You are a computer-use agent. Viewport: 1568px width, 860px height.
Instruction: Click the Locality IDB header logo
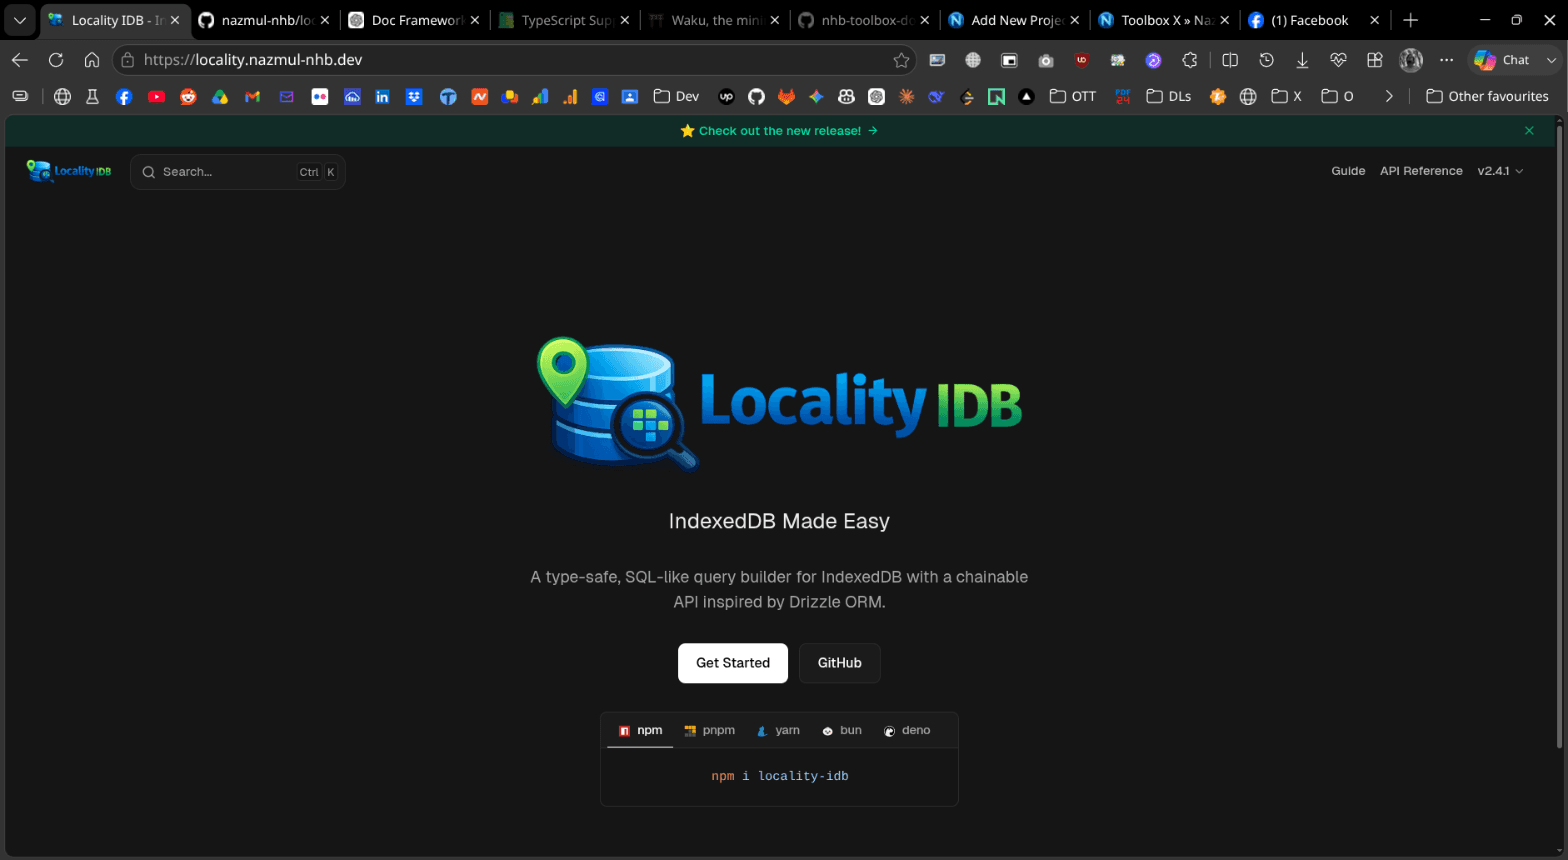[x=69, y=171]
